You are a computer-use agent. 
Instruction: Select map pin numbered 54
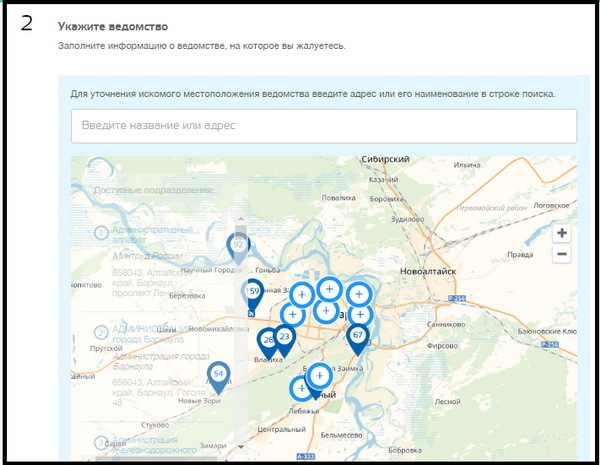pos(218,377)
